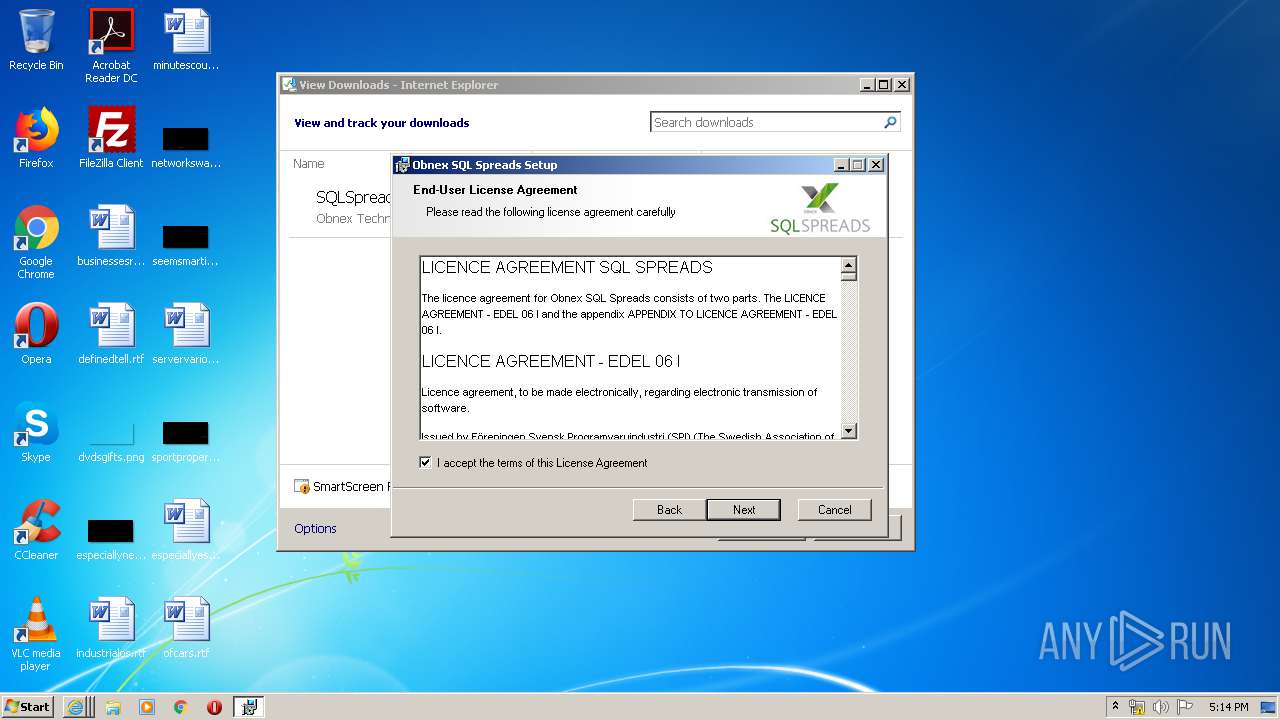Image resolution: width=1280 pixels, height=720 pixels.
Task: Open network status tray icon
Action: point(1137,707)
